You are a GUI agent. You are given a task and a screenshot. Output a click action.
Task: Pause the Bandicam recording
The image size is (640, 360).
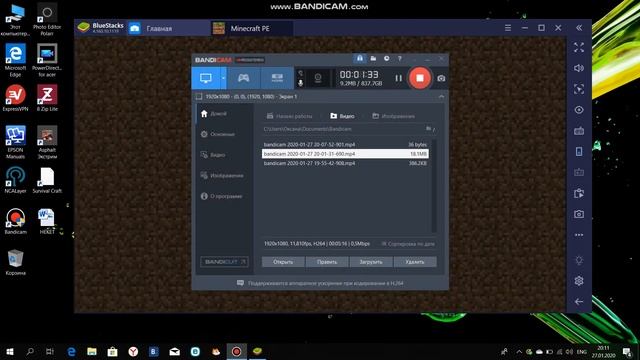click(398, 78)
